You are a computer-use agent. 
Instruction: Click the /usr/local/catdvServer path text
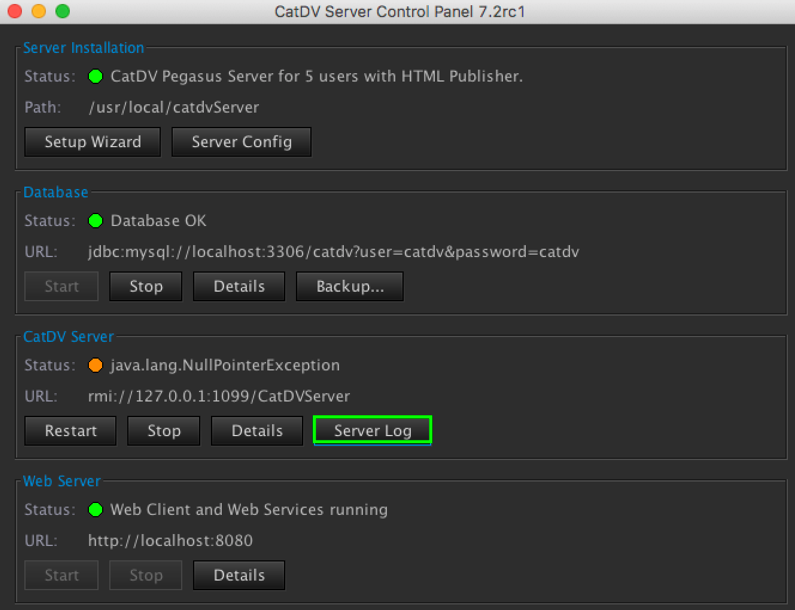coord(174,107)
